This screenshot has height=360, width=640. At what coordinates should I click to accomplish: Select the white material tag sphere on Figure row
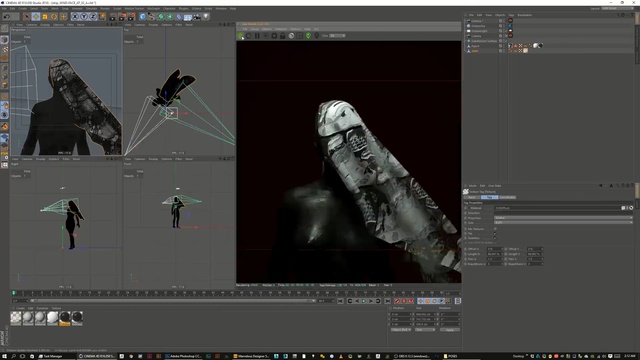pyautogui.click(x=536, y=46)
